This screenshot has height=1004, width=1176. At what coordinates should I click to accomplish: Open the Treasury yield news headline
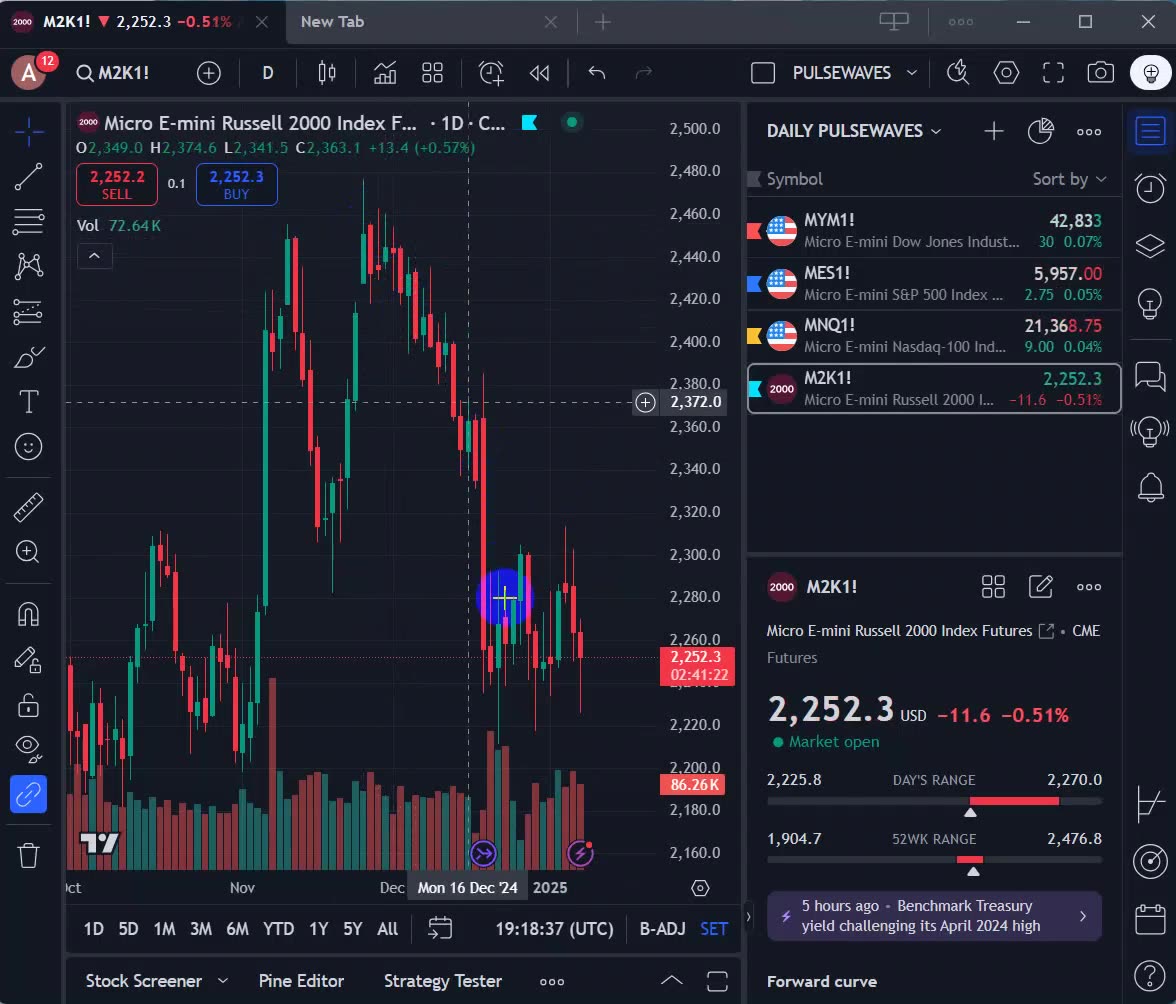click(934, 916)
